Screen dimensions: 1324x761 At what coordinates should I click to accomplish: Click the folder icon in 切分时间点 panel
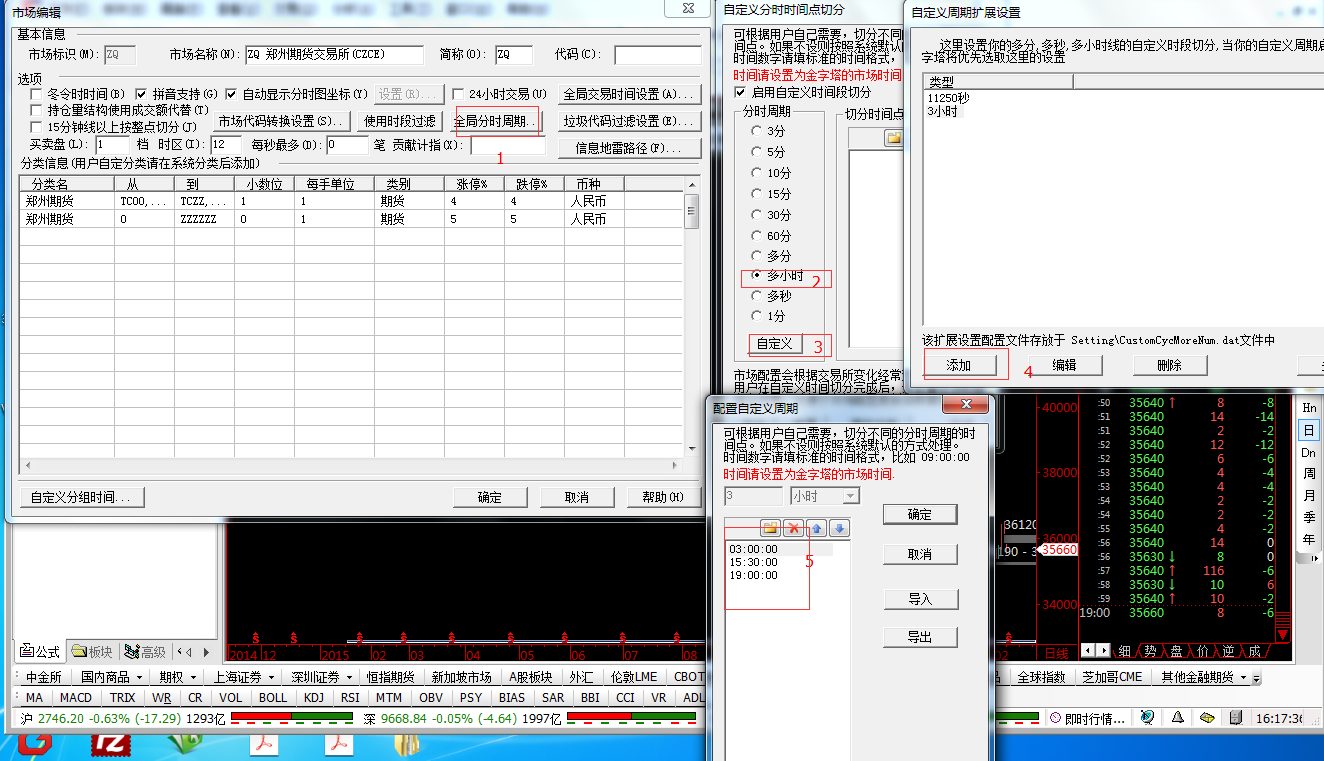893,138
